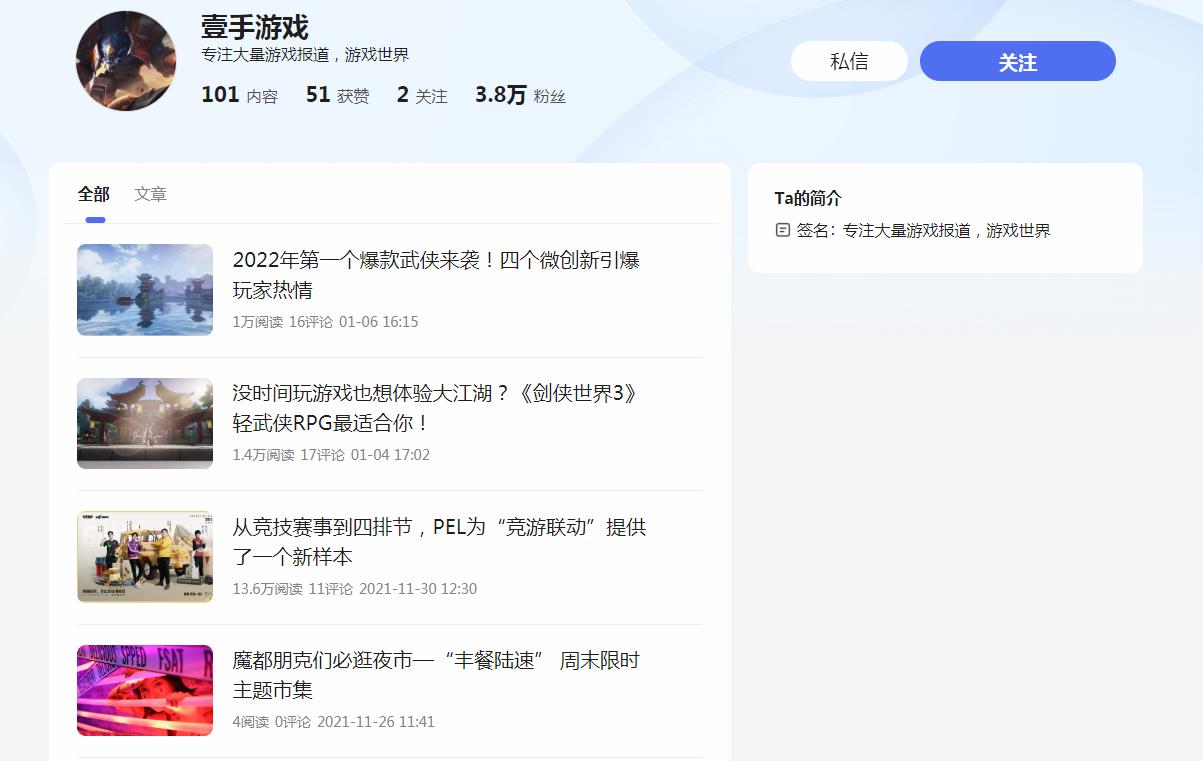This screenshot has height=761, width=1203.
Task: Click the 16评论 on 01-06 article
Action: (x=311, y=322)
